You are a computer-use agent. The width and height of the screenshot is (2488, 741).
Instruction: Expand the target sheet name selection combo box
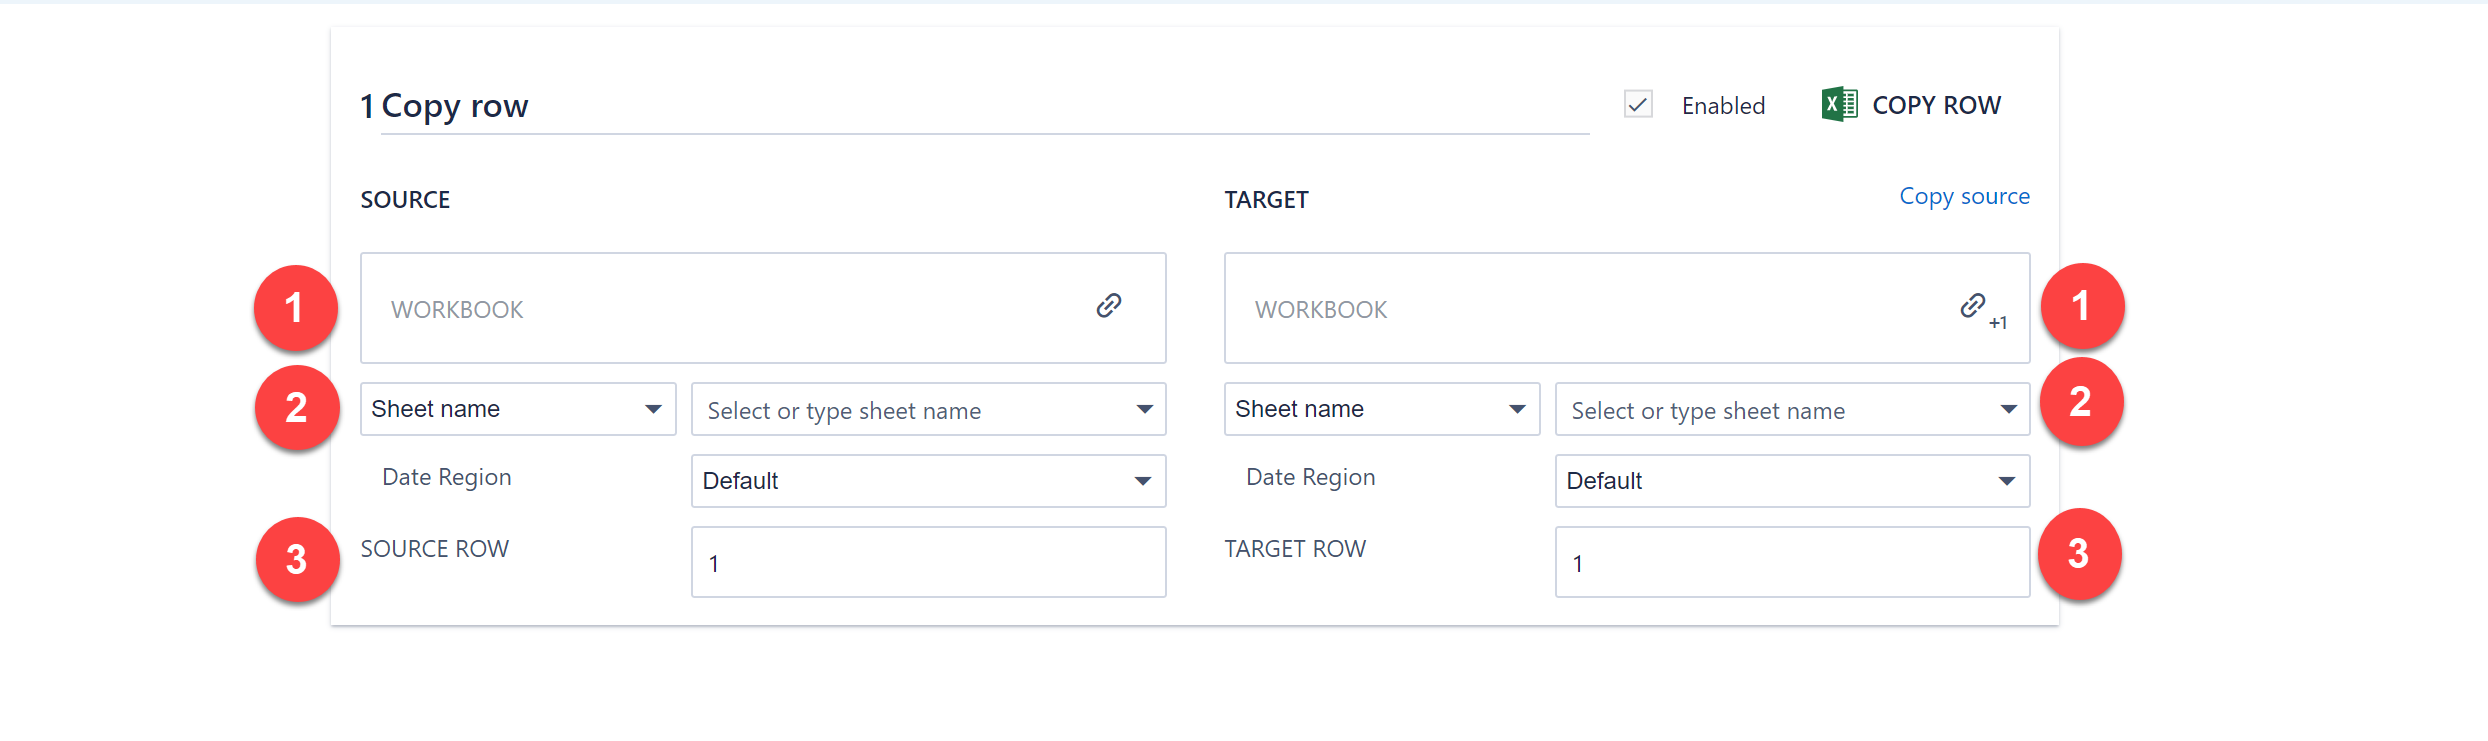pyautogui.click(x=1792, y=410)
